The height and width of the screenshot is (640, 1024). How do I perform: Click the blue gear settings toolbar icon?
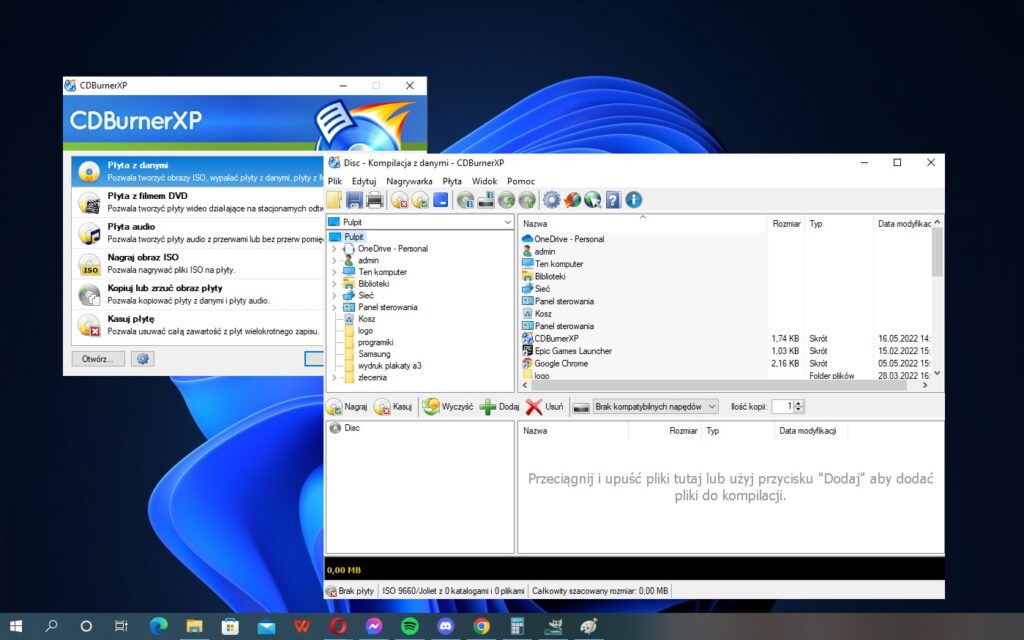(552, 200)
